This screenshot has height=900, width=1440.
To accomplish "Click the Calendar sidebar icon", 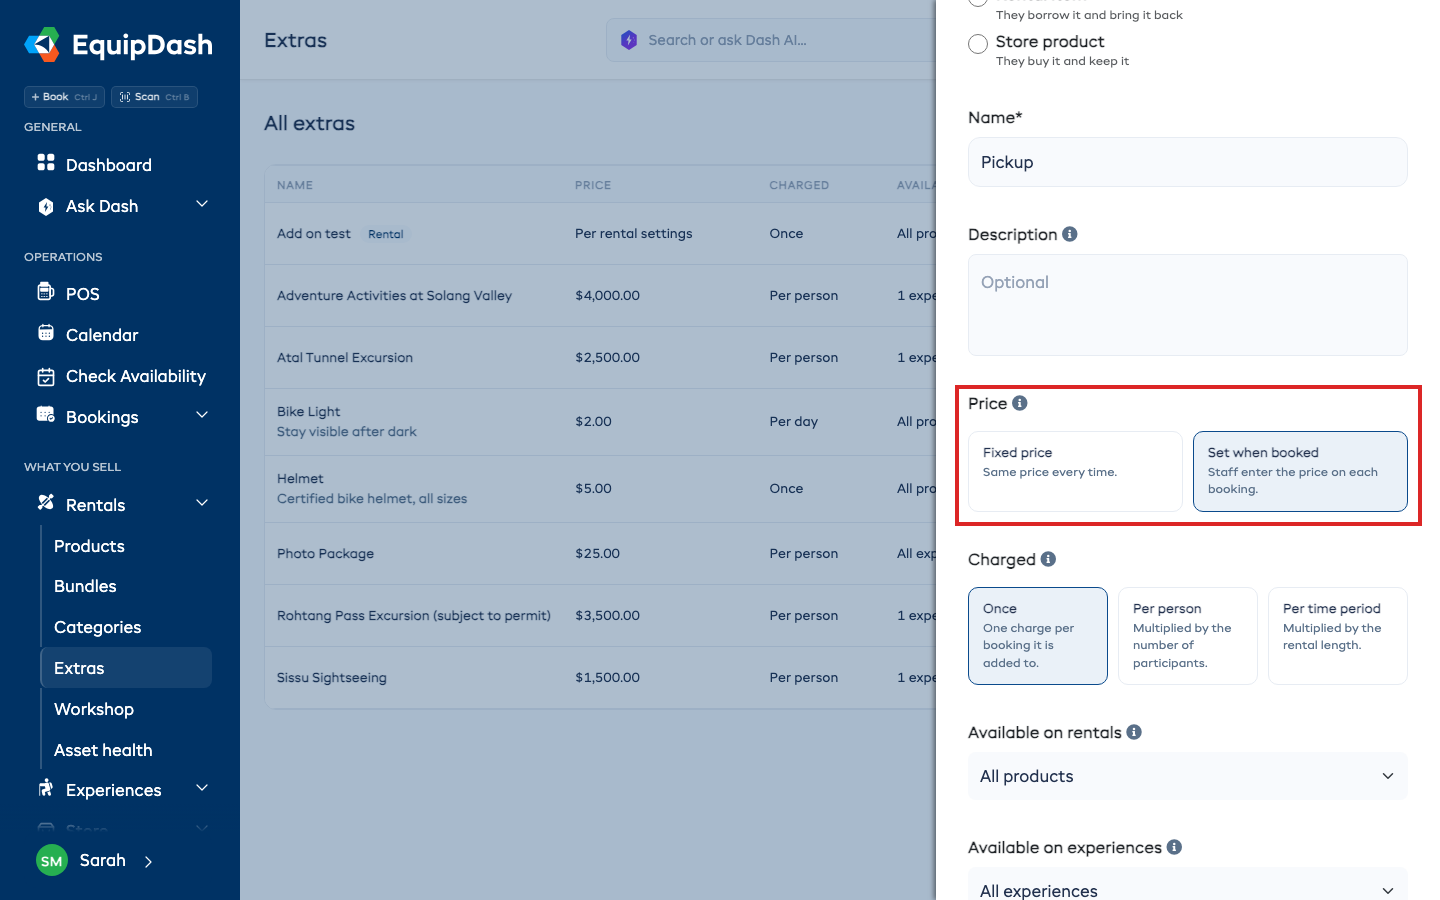I will [x=46, y=333].
